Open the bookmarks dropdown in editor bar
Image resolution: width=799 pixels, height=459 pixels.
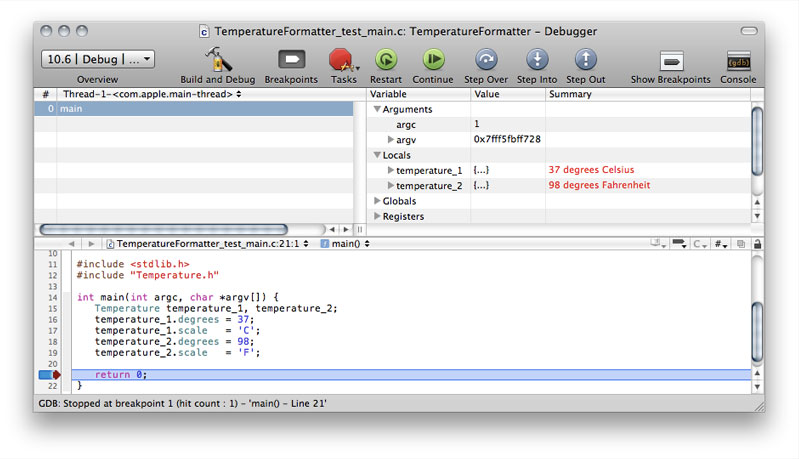658,244
